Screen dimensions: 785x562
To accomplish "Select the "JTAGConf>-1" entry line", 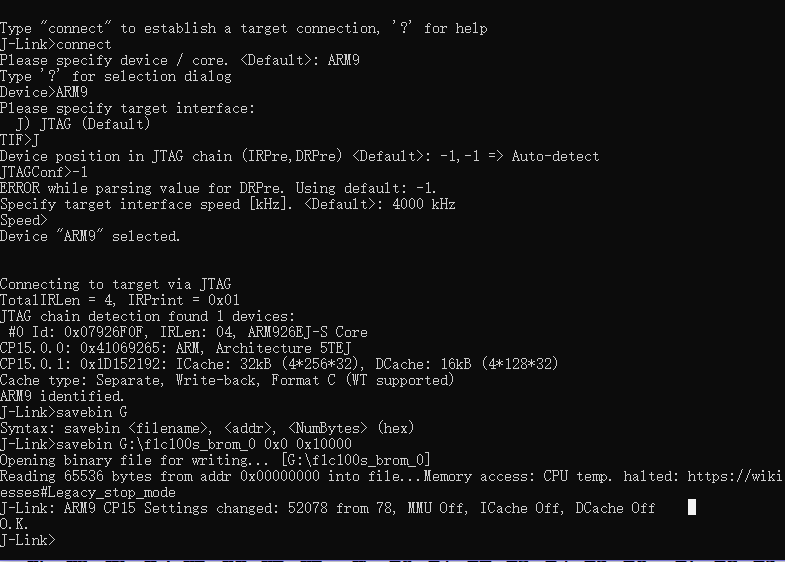I will [x=44, y=172].
